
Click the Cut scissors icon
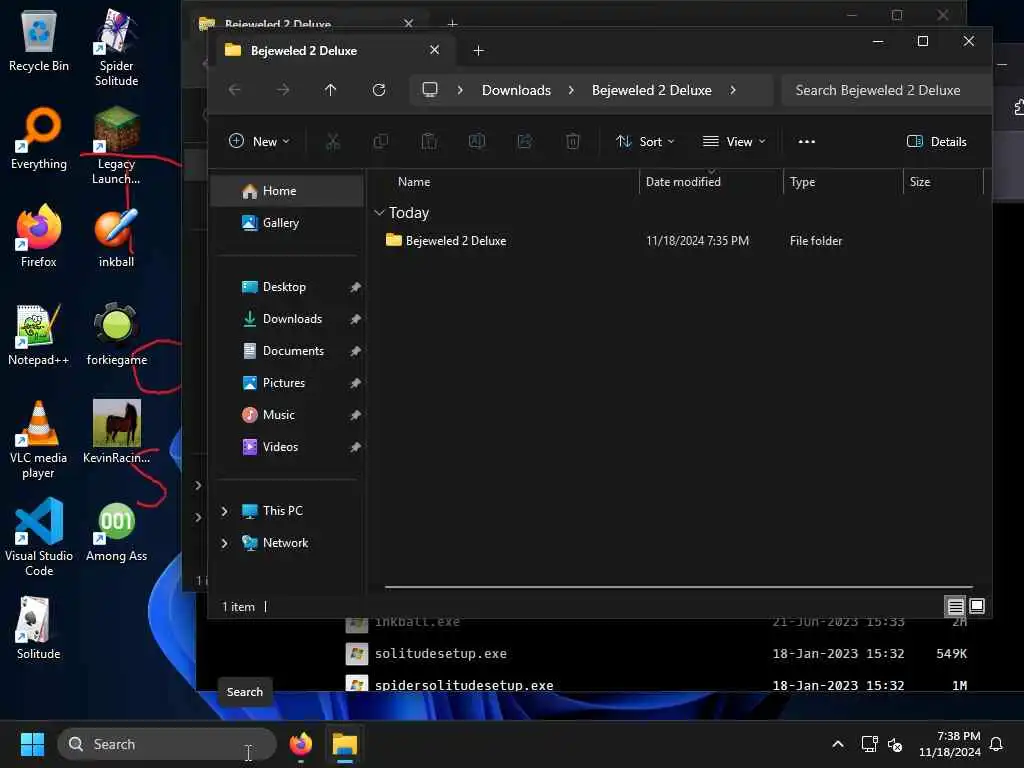click(333, 141)
